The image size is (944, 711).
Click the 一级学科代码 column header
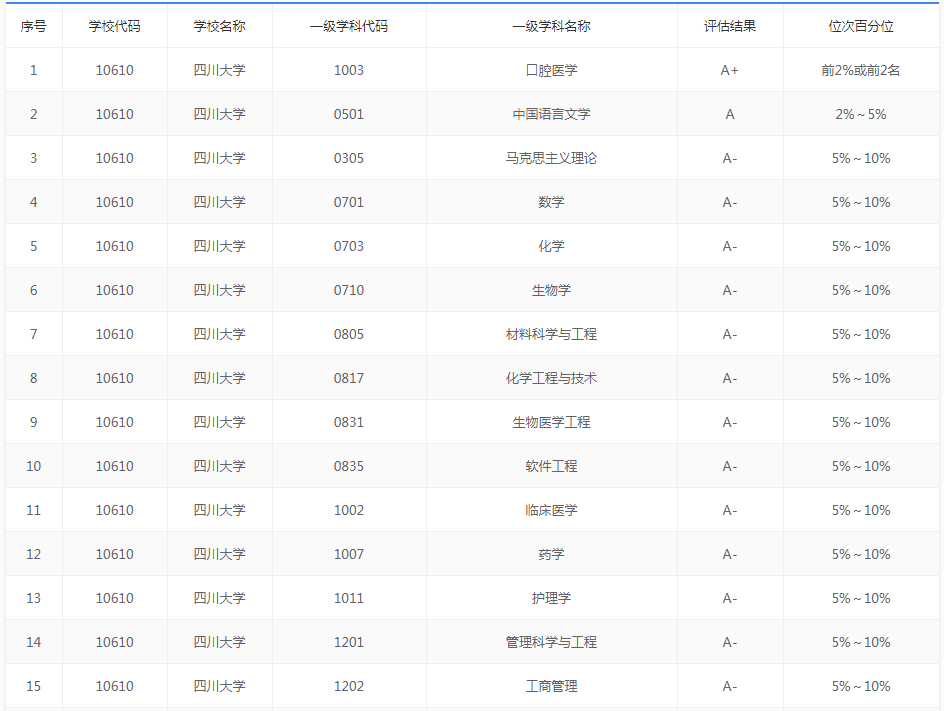pyautogui.click(x=350, y=27)
